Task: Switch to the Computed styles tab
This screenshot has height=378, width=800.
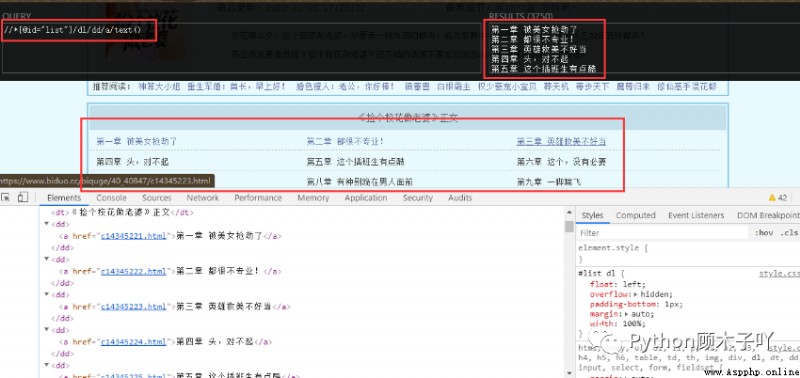Action: [x=635, y=215]
